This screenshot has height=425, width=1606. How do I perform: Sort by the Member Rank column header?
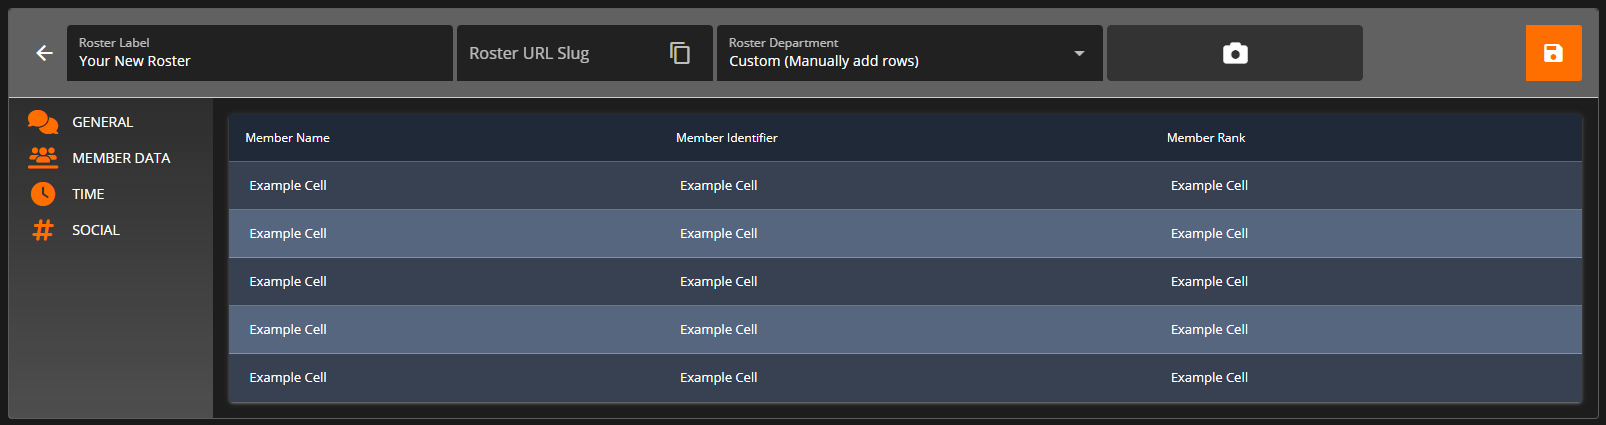pyautogui.click(x=1205, y=138)
